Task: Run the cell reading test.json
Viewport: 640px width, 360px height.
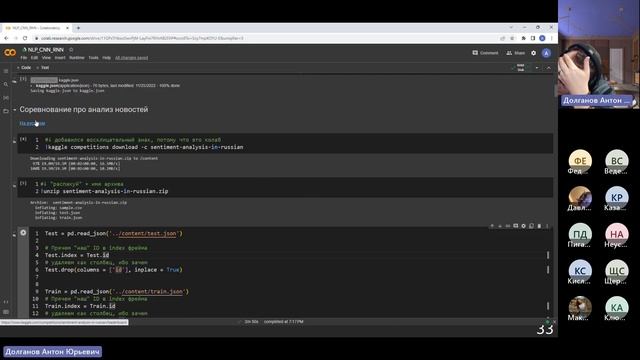Action: (x=23, y=233)
